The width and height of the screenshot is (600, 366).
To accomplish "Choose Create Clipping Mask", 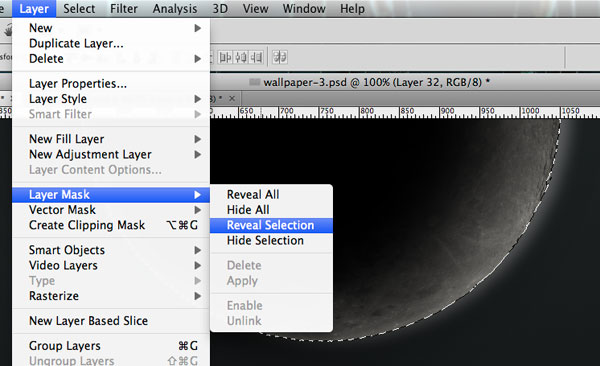I will [x=111, y=225].
